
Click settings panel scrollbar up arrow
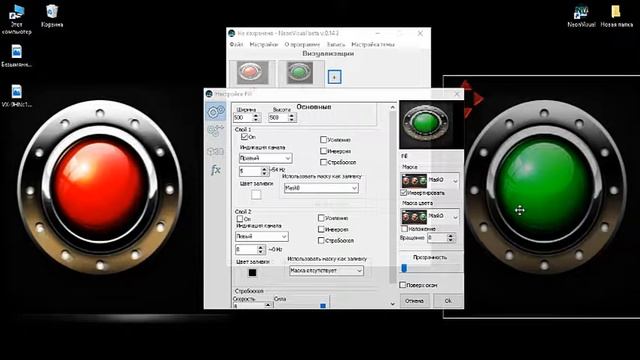[x=393, y=107]
